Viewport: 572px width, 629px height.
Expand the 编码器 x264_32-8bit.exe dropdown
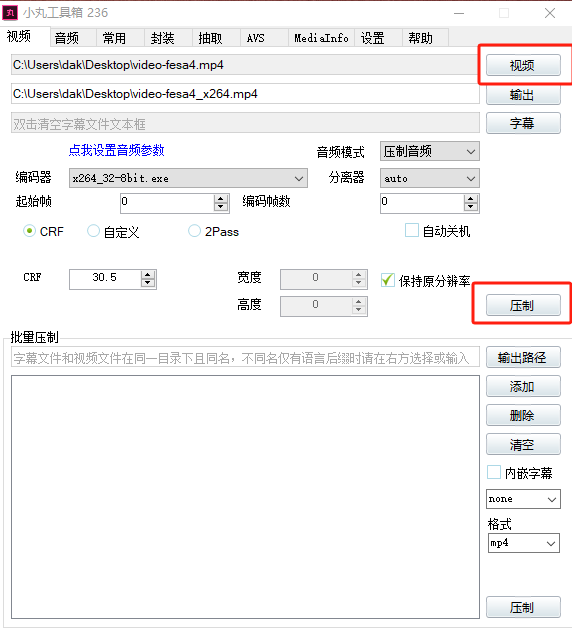point(188,179)
